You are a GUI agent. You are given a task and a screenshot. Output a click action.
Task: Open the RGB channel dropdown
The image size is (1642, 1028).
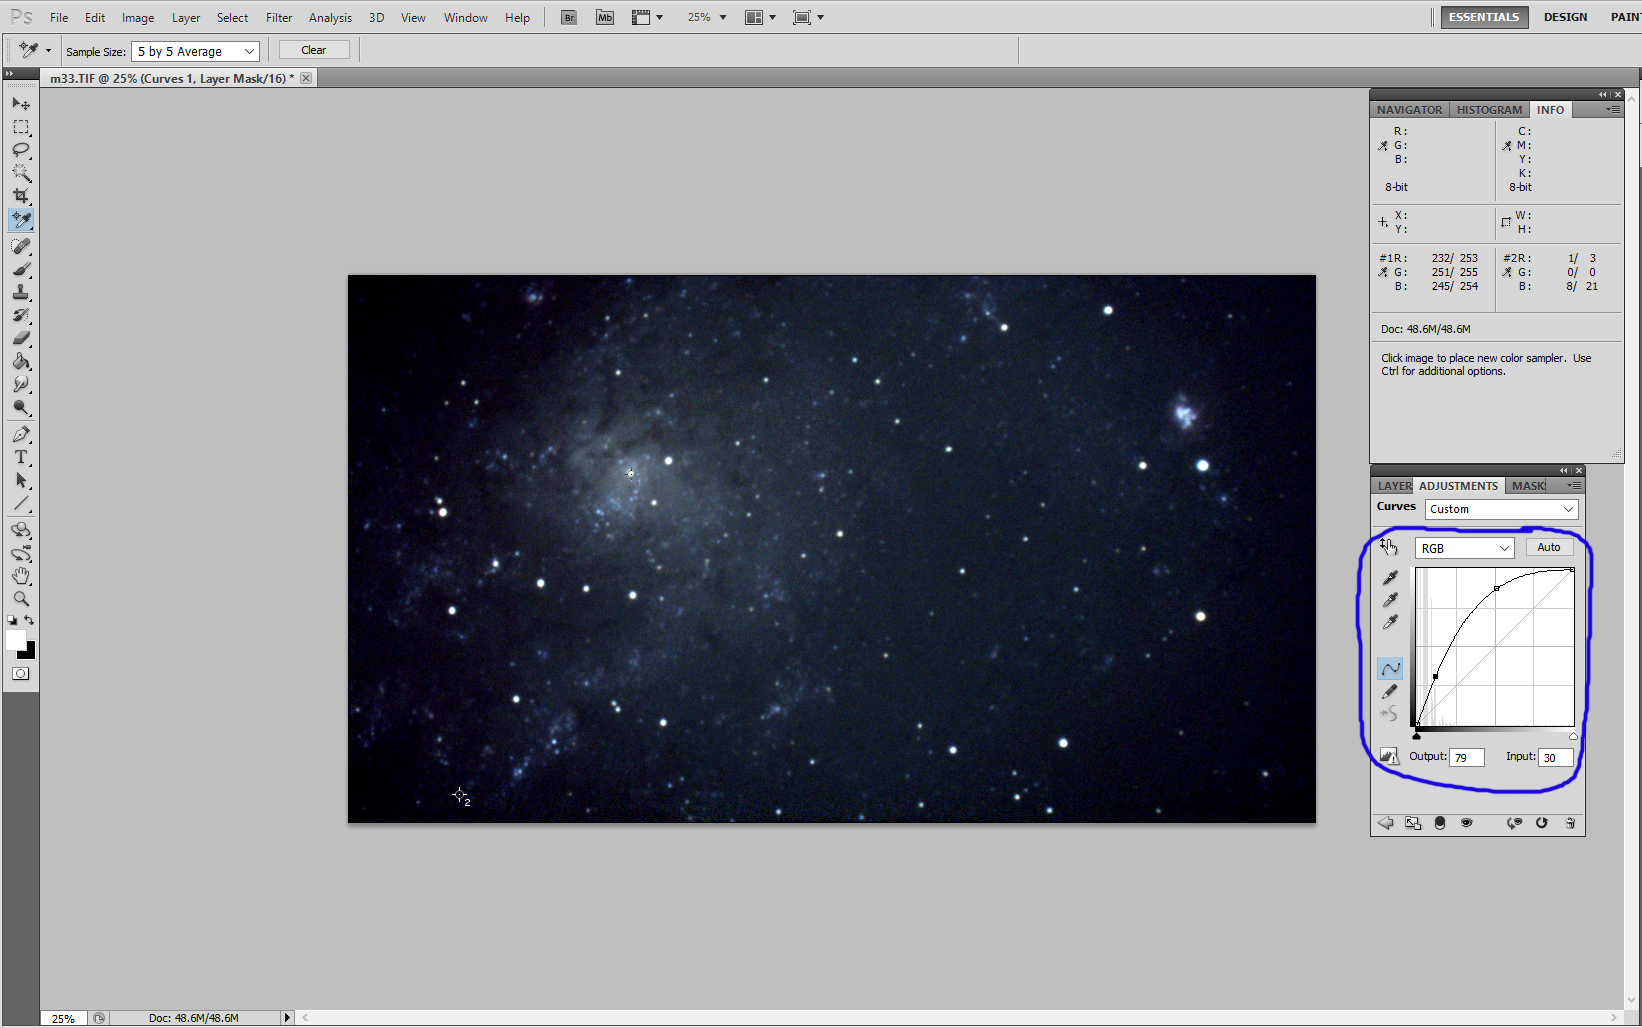tap(1464, 548)
